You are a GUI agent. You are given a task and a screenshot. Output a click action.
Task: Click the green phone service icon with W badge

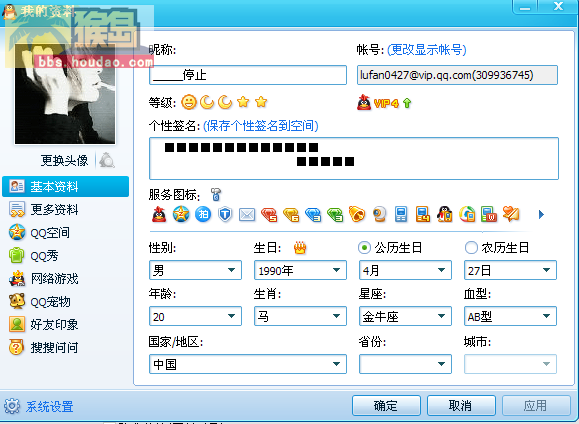(489, 214)
